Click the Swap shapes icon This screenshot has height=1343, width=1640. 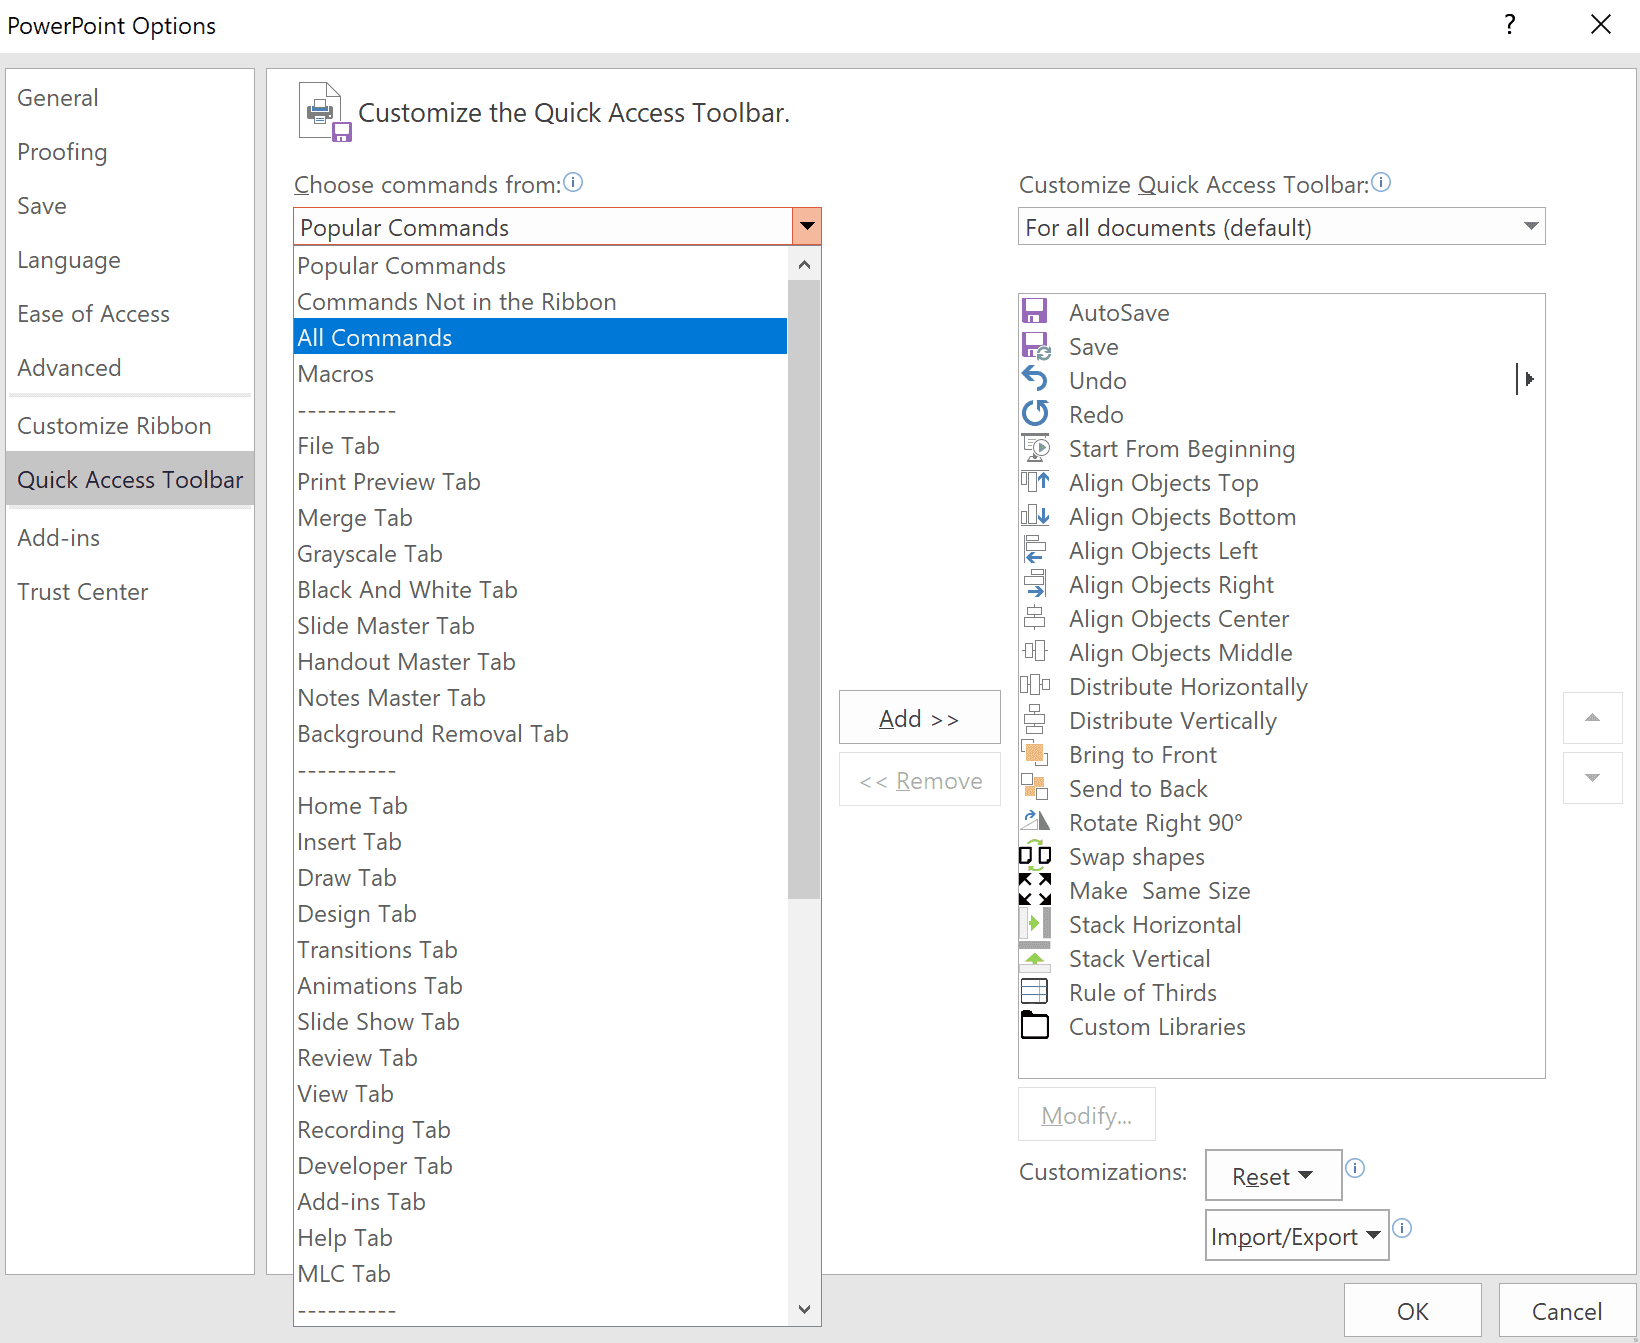point(1035,855)
